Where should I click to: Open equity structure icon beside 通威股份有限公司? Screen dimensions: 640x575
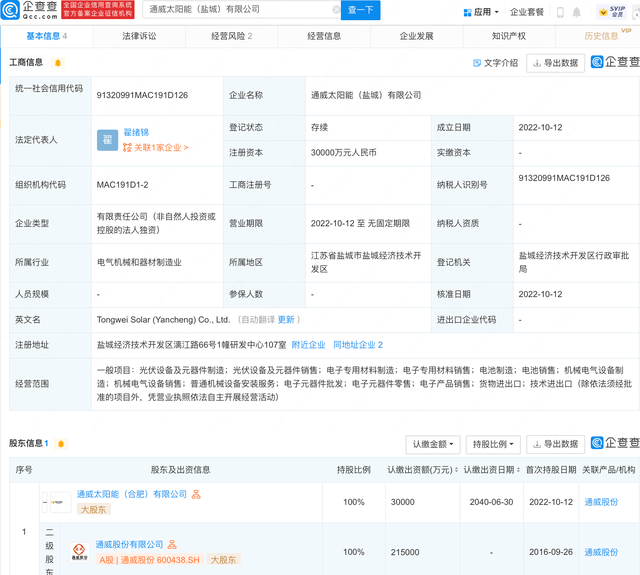[x=172, y=544]
